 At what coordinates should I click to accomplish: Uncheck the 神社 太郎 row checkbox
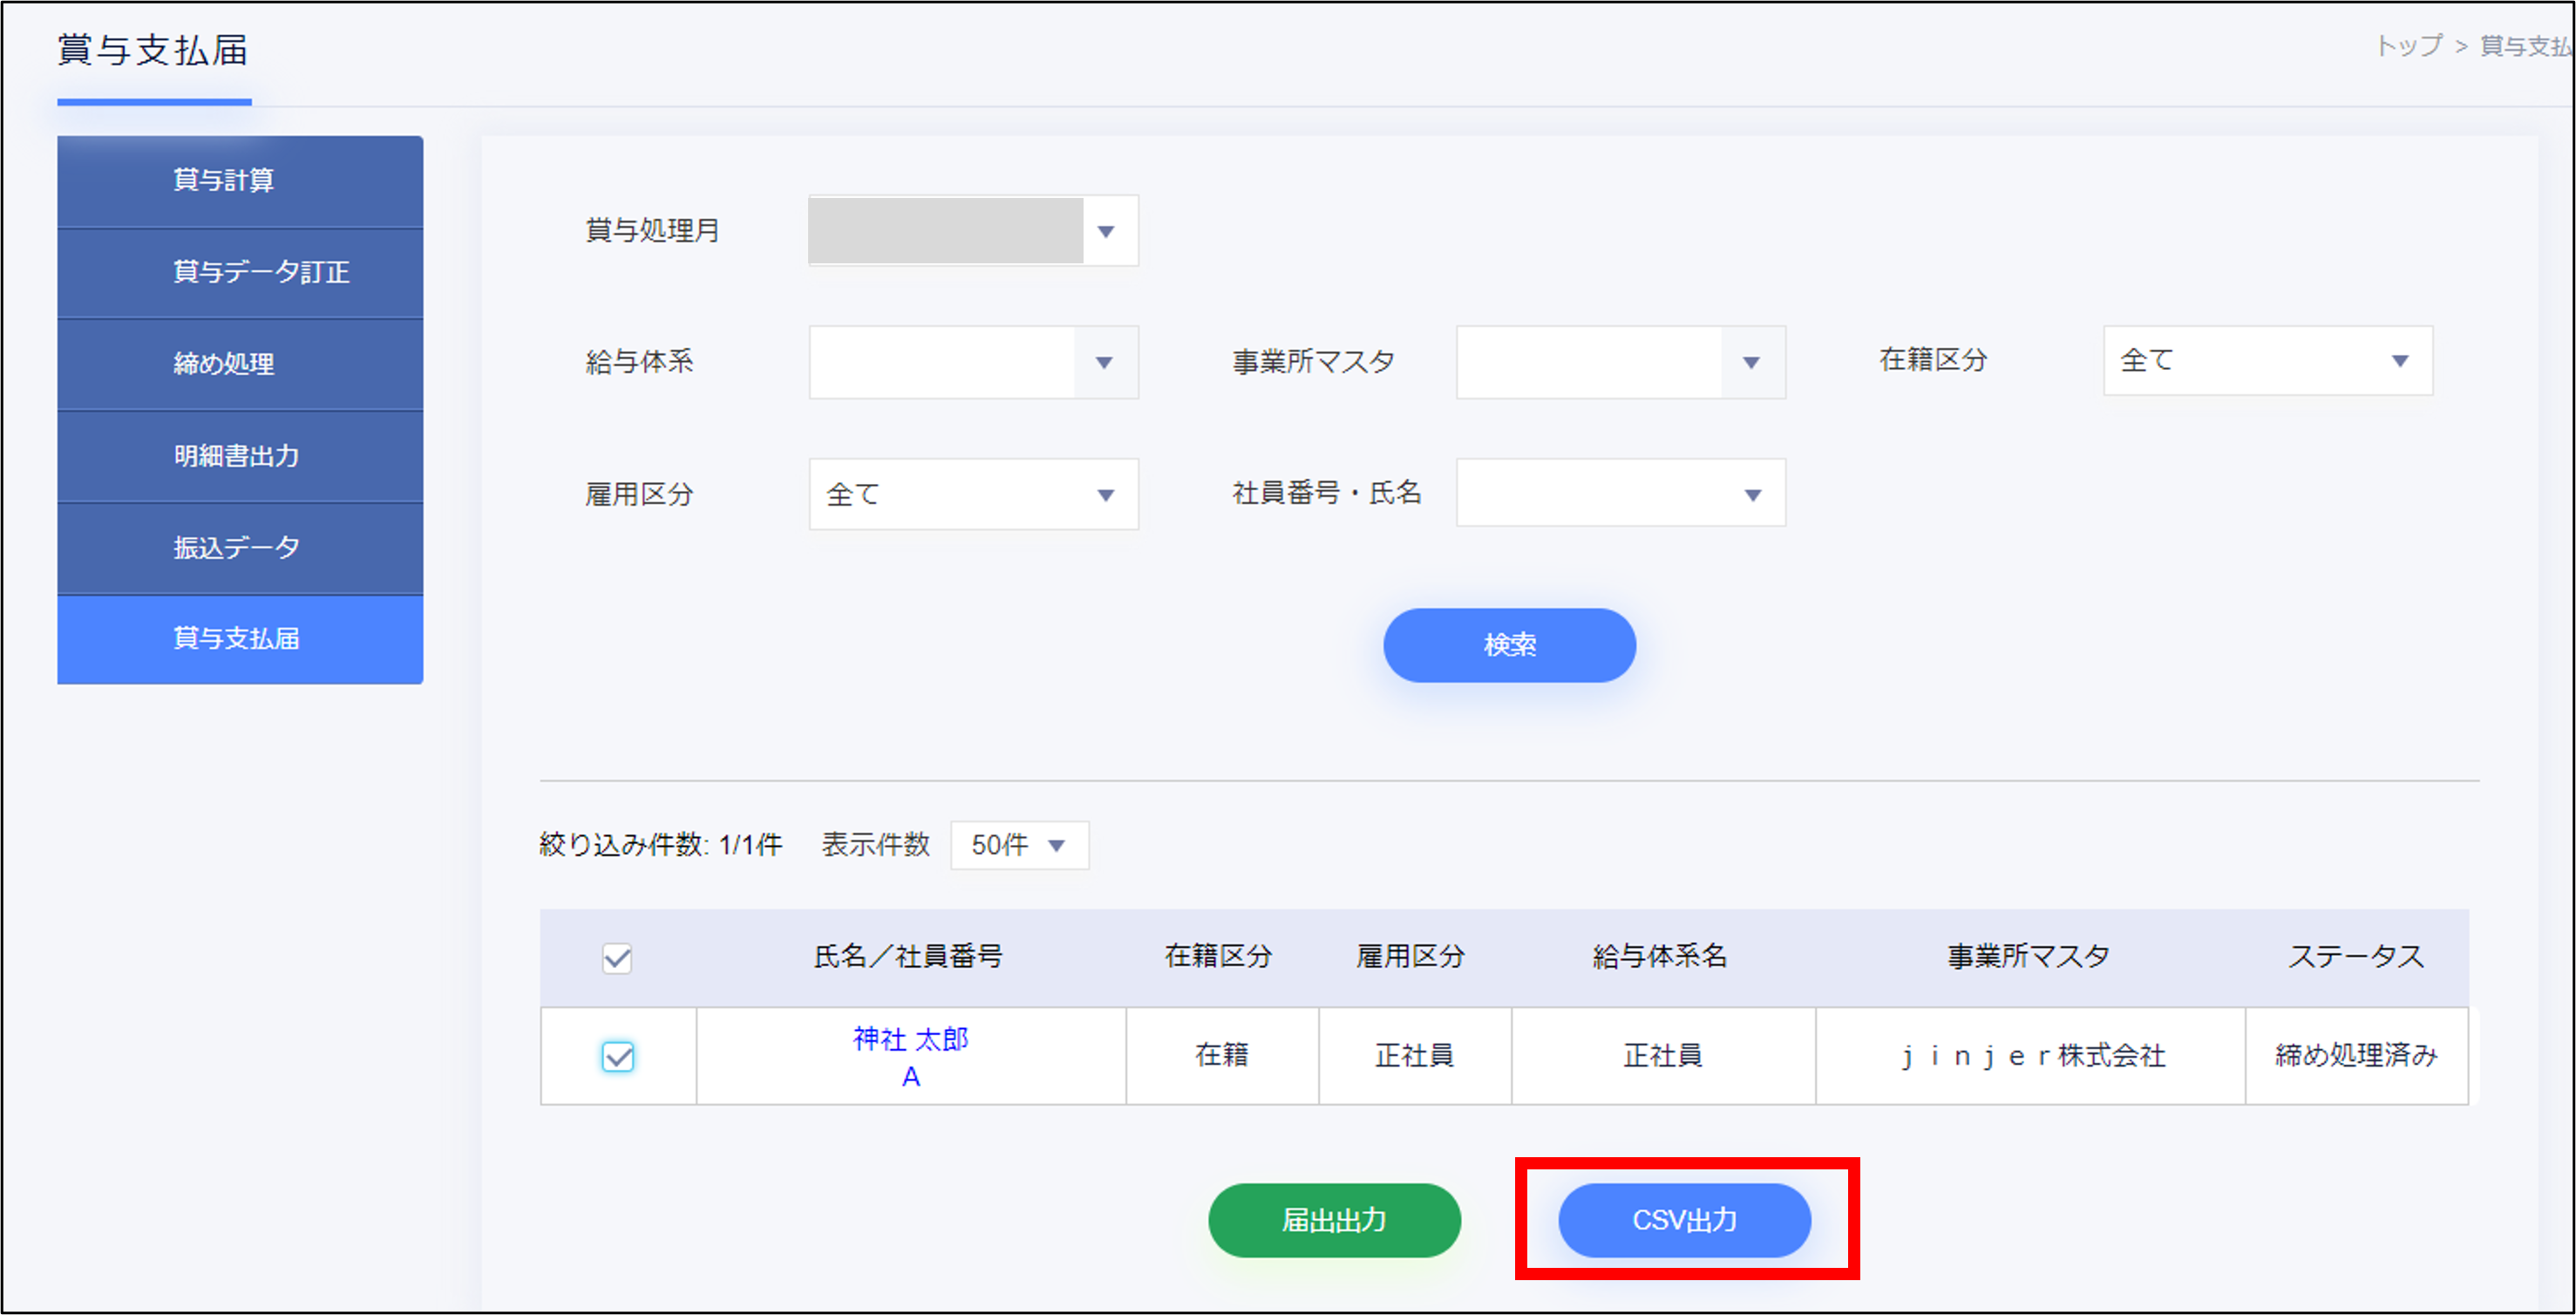(617, 1056)
